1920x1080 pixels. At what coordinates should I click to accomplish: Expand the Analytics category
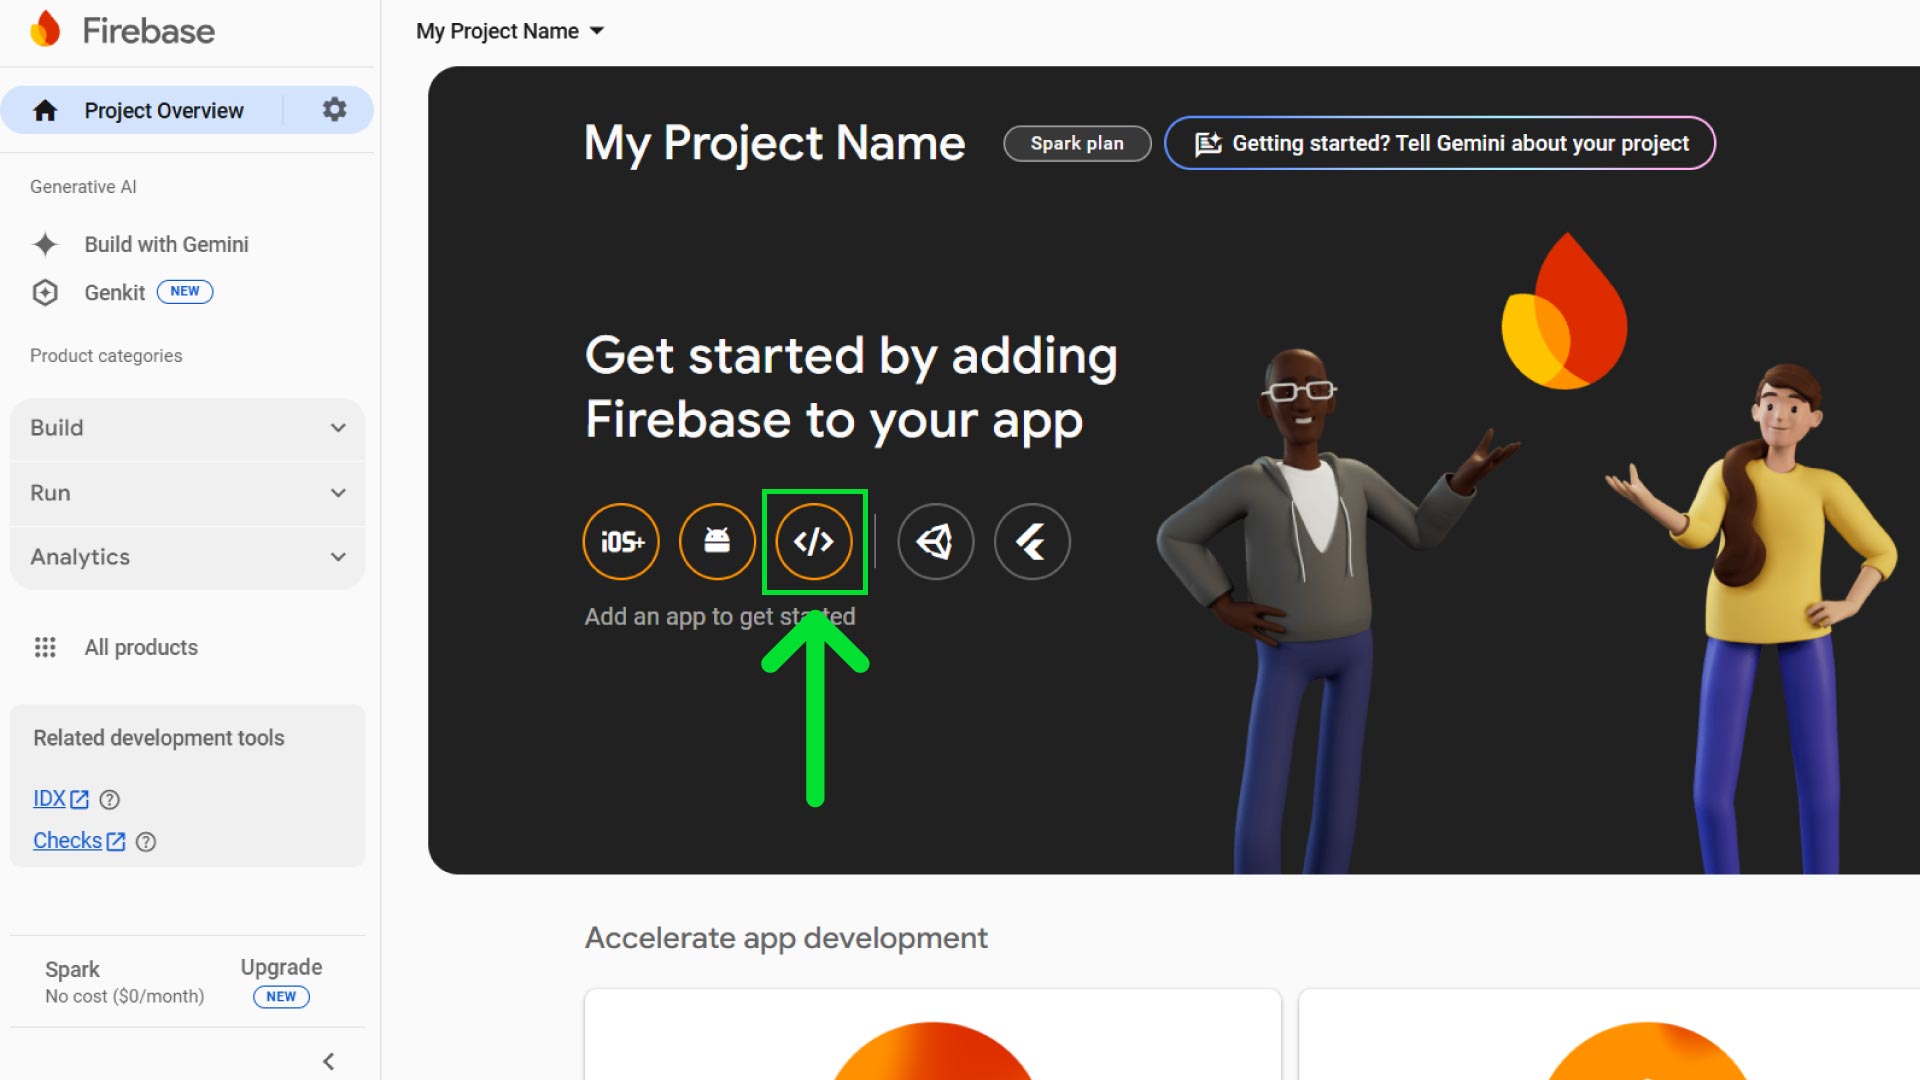(x=186, y=557)
